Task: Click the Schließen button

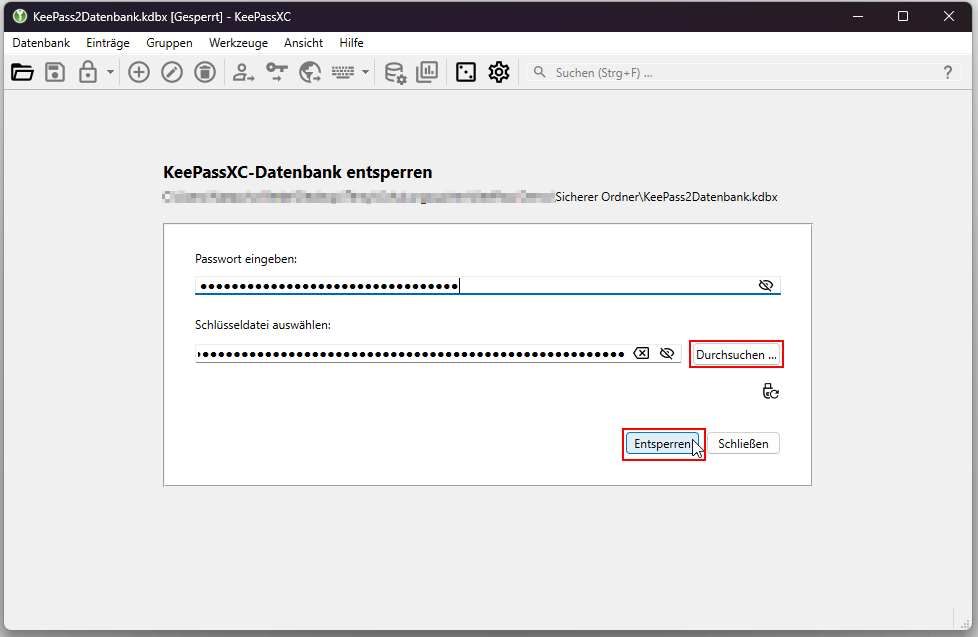Action: pos(743,444)
